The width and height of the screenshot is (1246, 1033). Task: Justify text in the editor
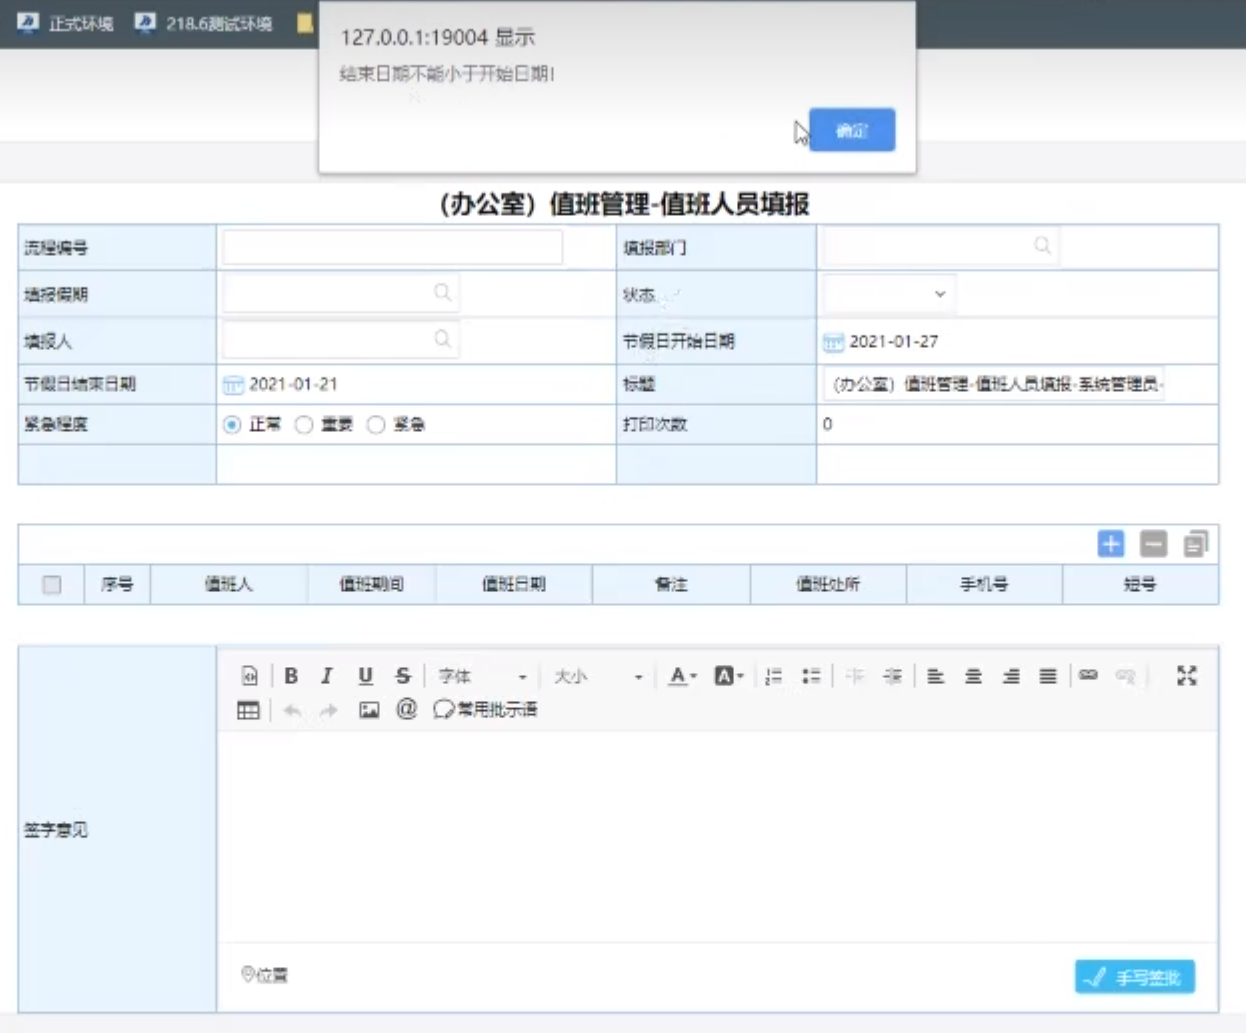pos(1048,676)
